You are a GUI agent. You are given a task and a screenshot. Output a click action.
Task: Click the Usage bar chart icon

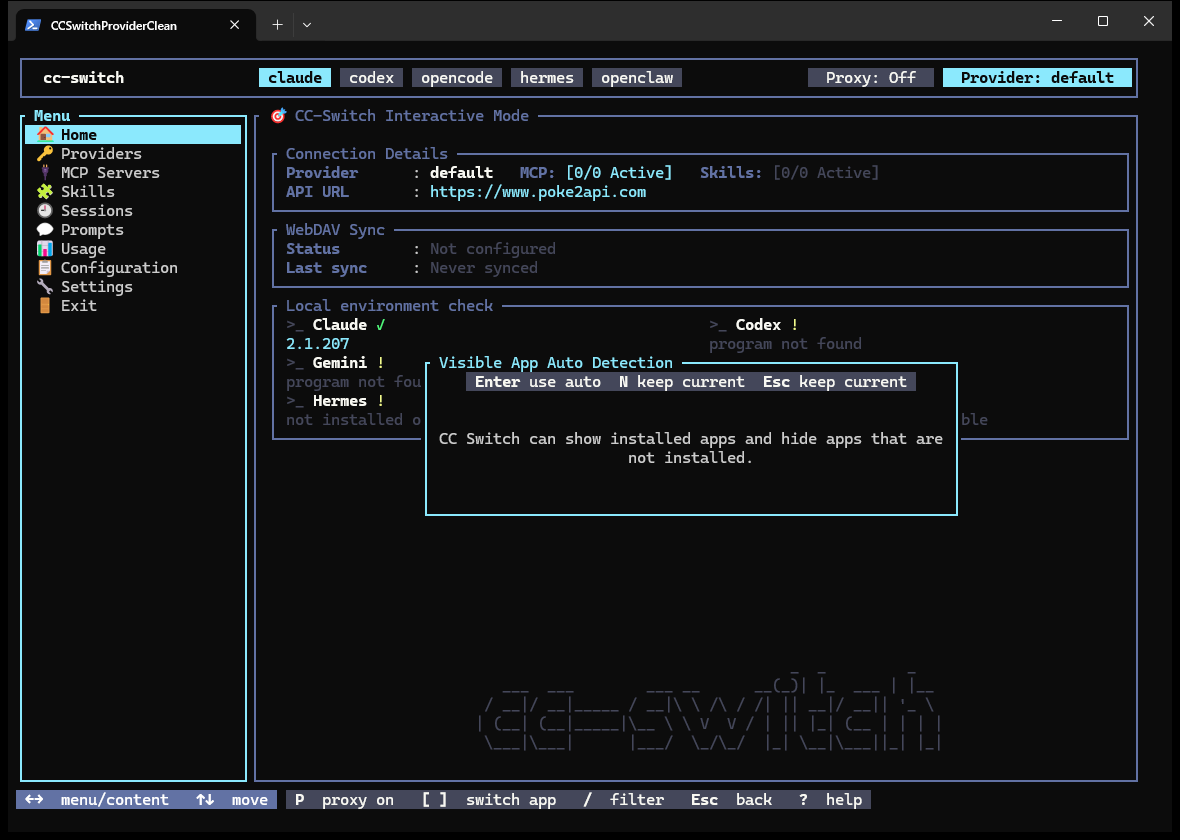45,248
